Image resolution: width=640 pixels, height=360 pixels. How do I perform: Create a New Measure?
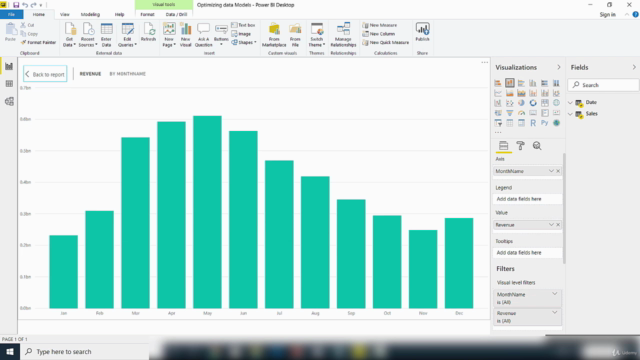[x=380, y=25]
